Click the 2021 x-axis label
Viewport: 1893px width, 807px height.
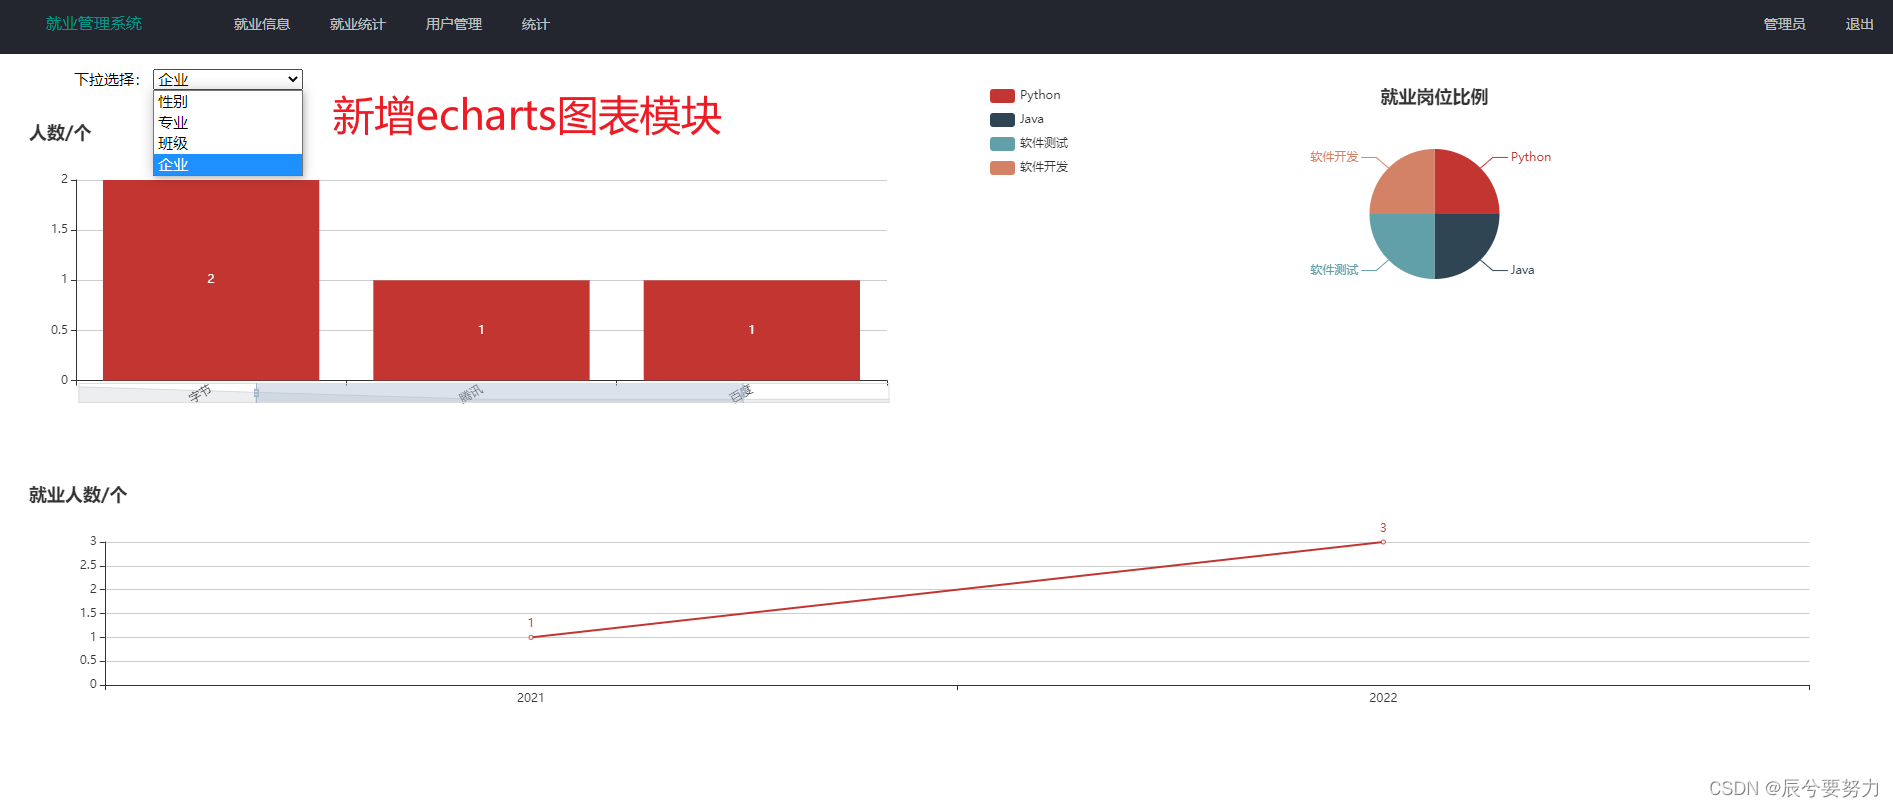point(531,698)
